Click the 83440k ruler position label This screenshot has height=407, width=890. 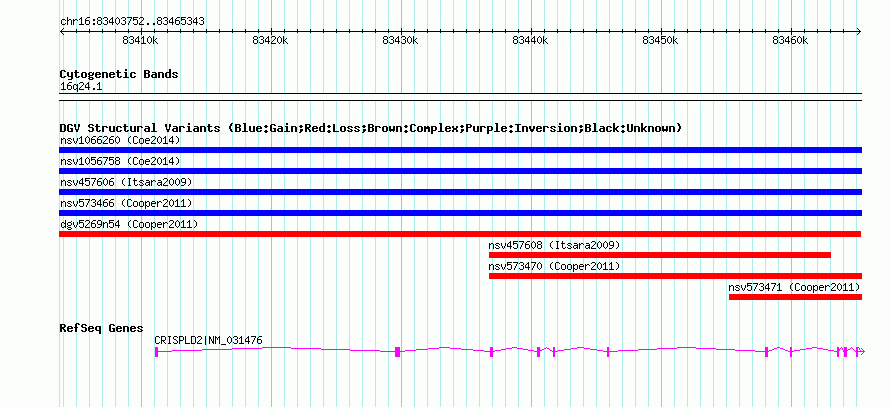(531, 40)
